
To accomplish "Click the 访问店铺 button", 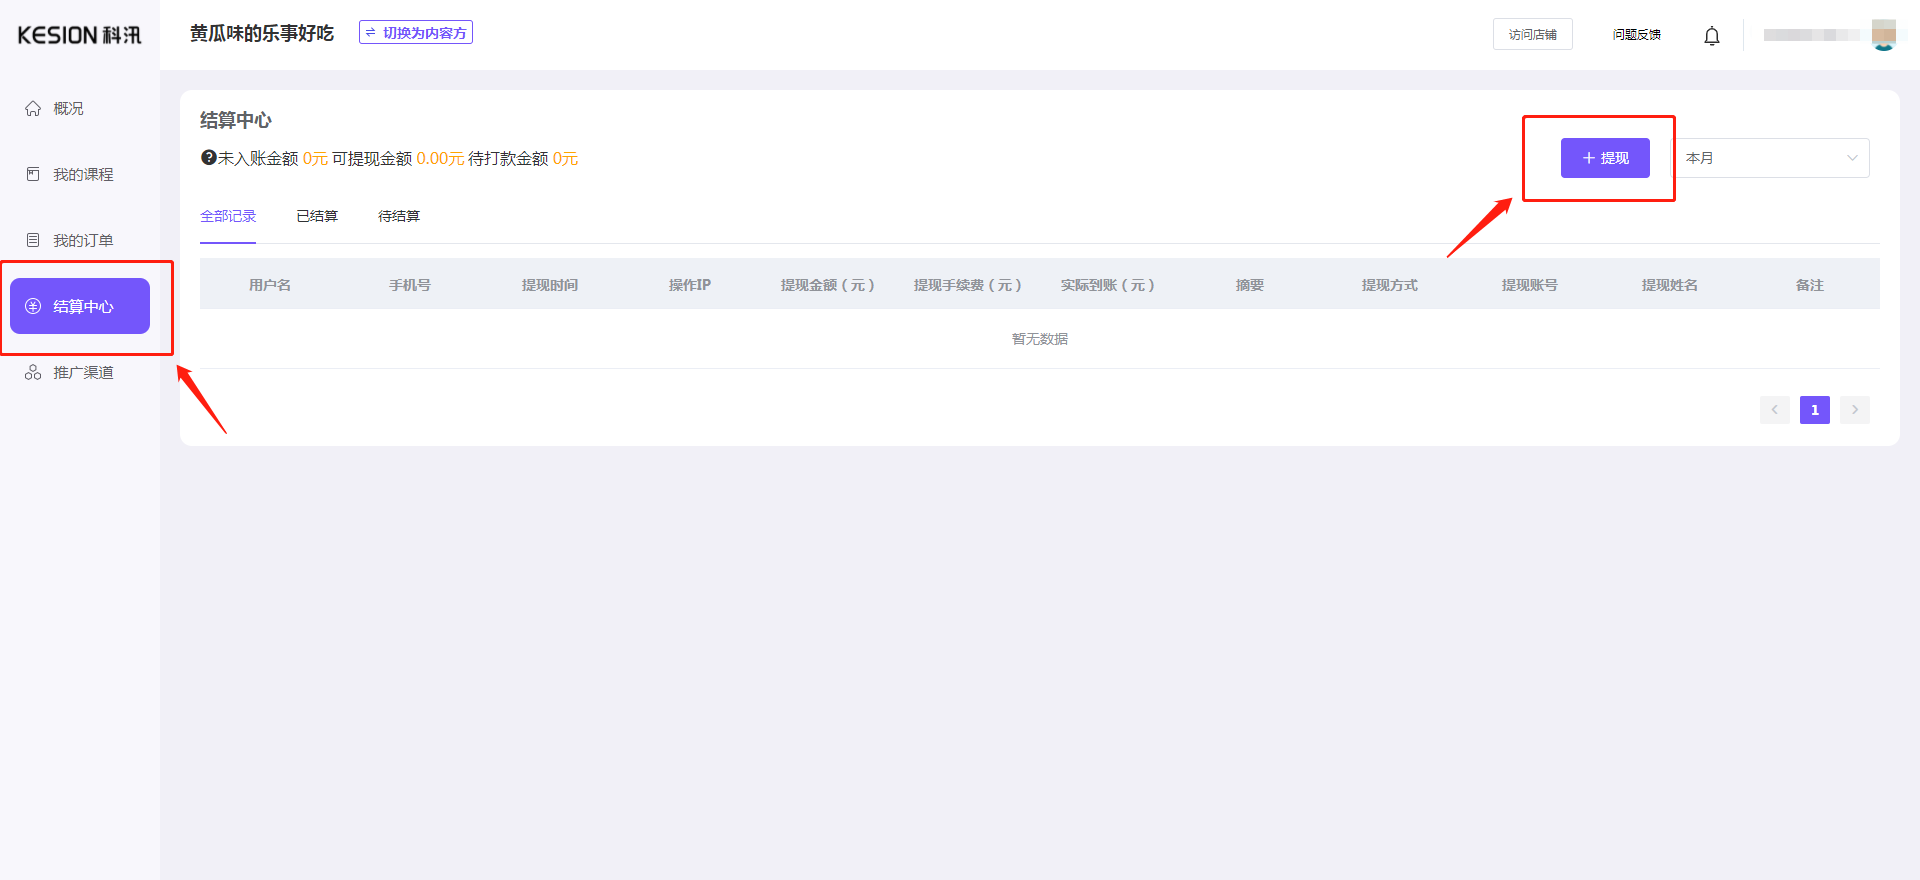I will [x=1532, y=34].
